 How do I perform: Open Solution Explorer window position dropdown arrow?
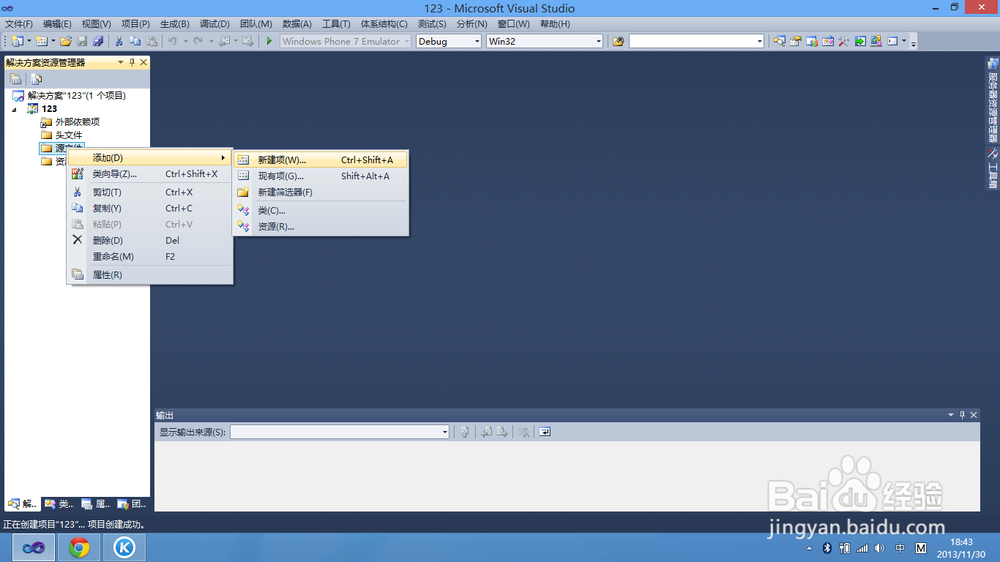click(x=121, y=62)
